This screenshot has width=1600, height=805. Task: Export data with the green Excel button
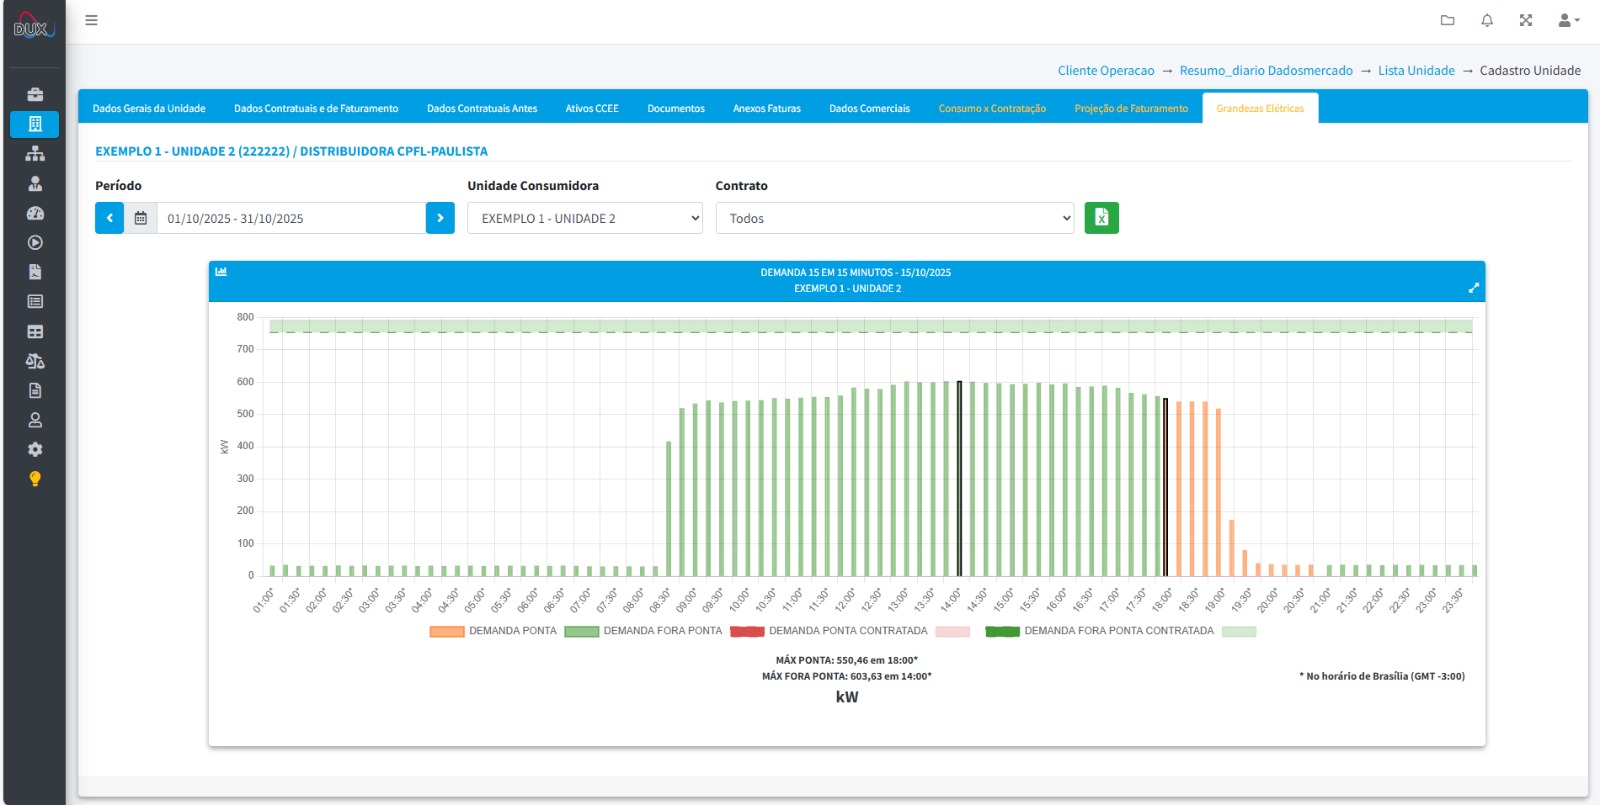1101,218
